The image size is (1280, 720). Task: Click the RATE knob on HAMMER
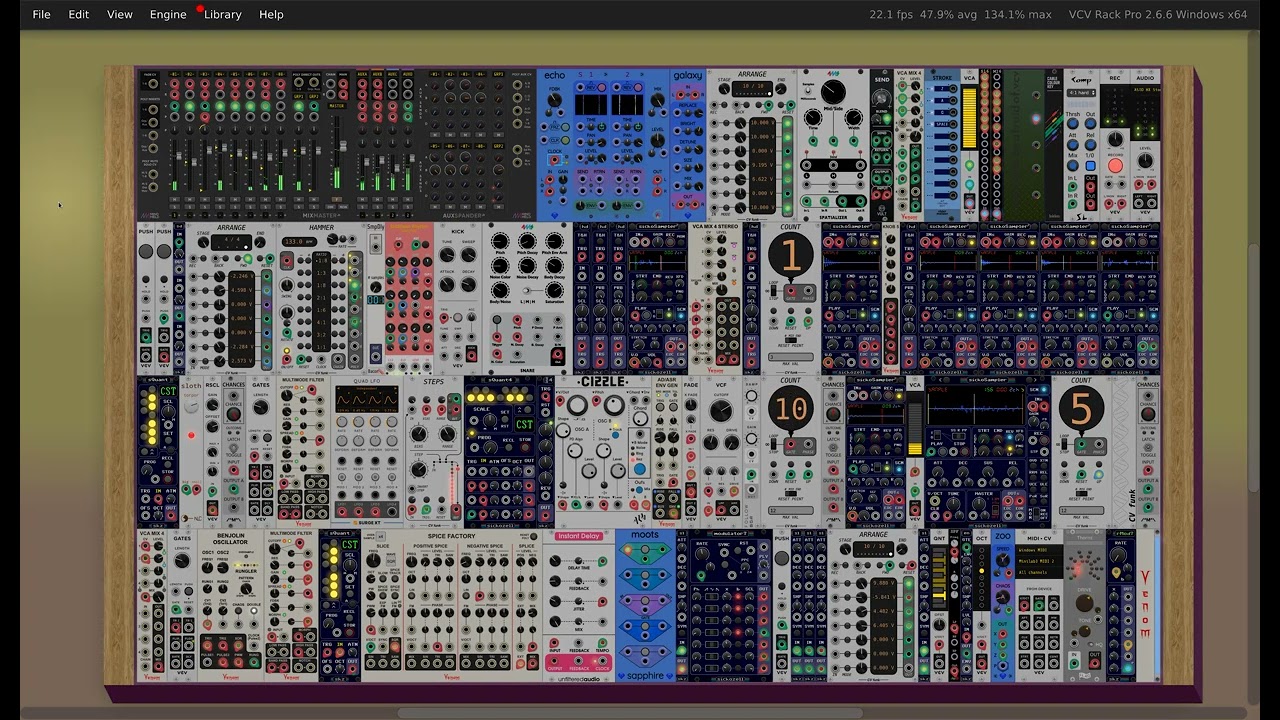click(x=332, y=238)
